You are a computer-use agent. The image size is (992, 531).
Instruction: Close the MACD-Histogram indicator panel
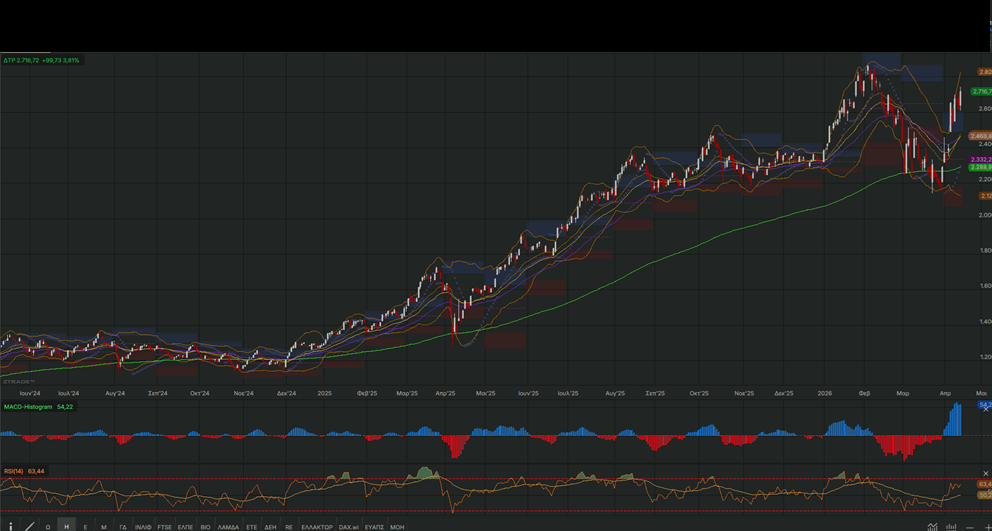click(985, 409)
